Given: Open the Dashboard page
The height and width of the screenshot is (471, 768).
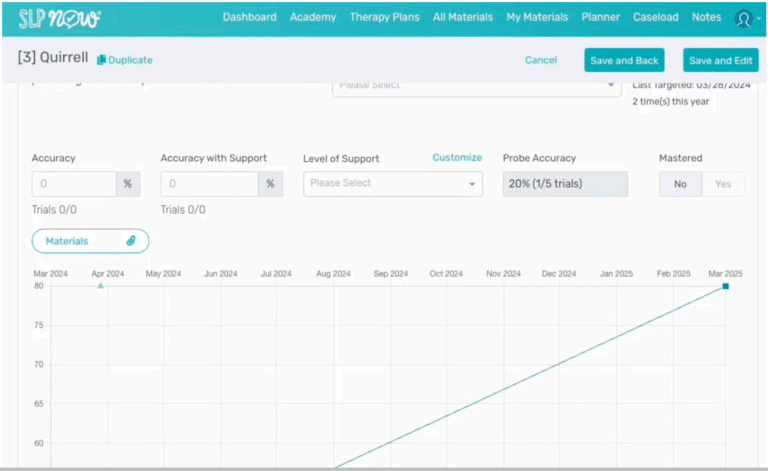Looking at the screenshot, I should 249,17.
